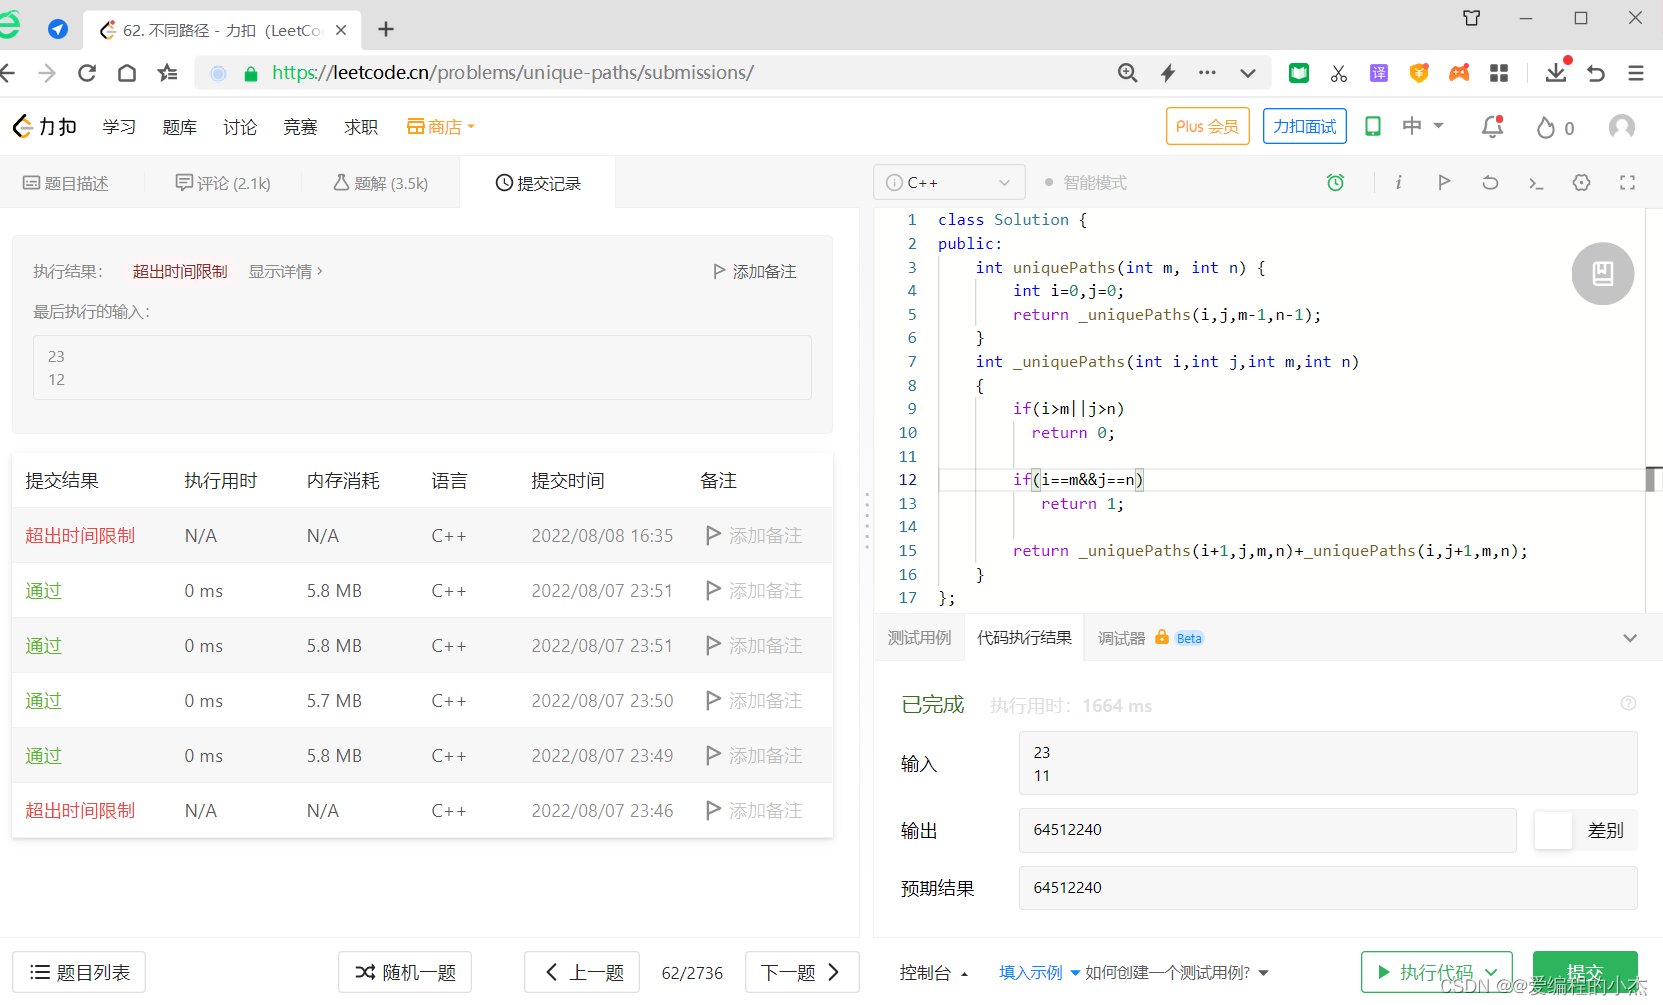Viewport: 1663px width, 1005px height.
Task: Switch to the 测试用例 tab
Action: pyautogui.click(x=918, y=637)
